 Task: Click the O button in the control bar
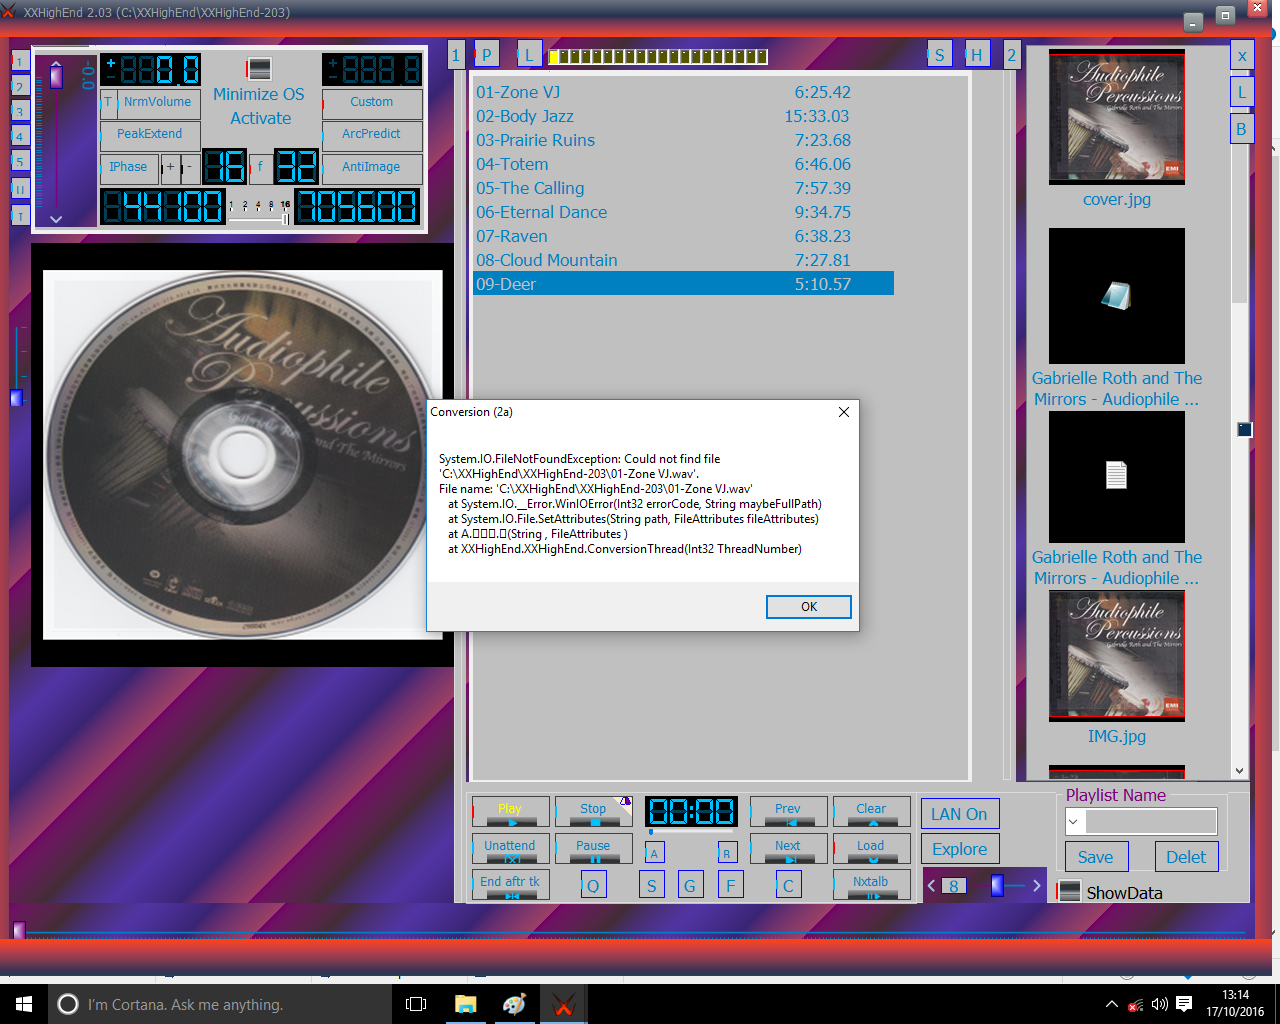[593, 885]
